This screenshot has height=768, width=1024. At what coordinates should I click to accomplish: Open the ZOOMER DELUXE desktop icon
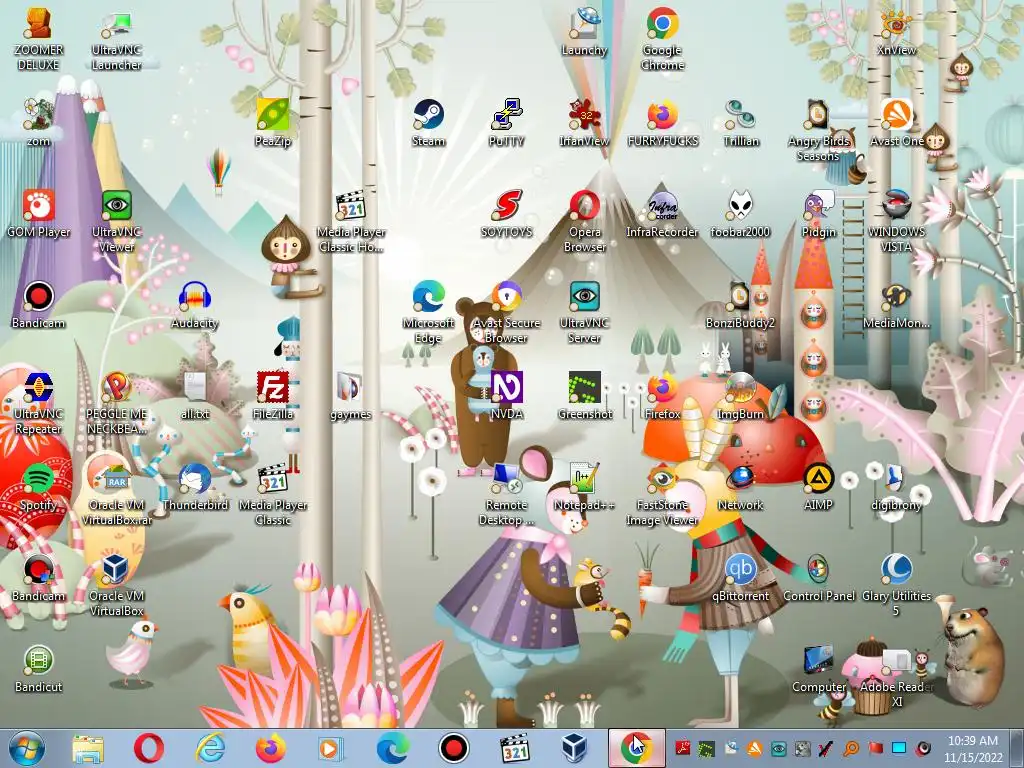pyautogui.click(x=39, y=40)
